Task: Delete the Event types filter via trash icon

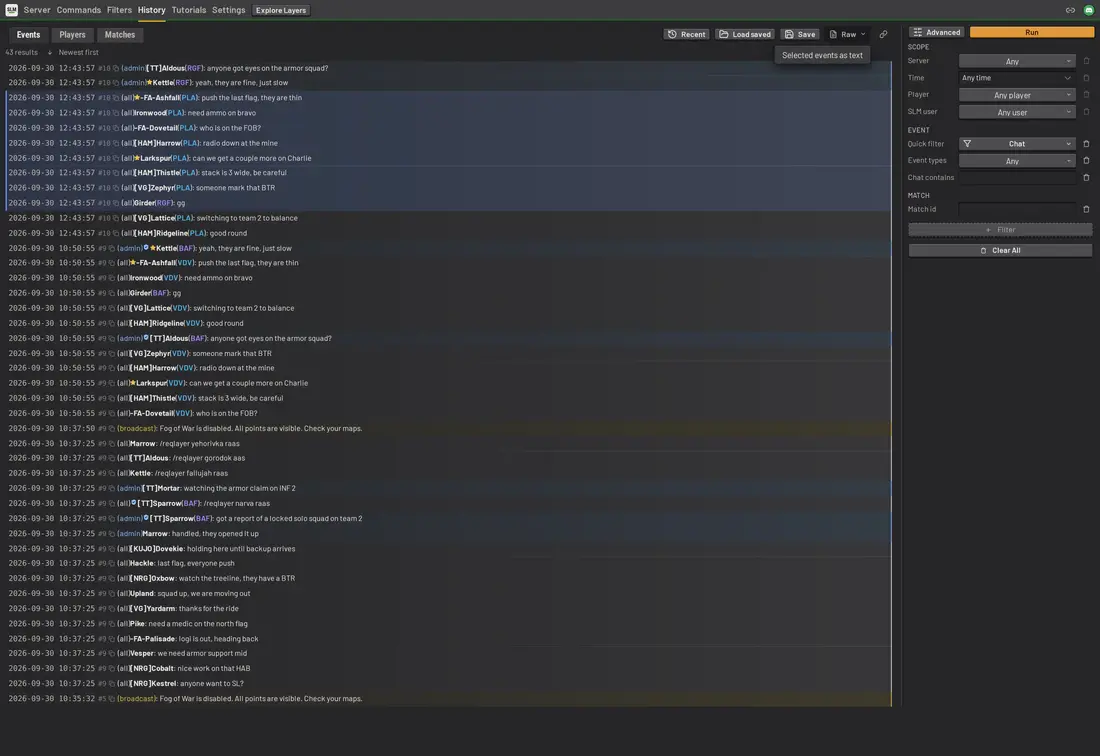Action: pos(1086,161)
